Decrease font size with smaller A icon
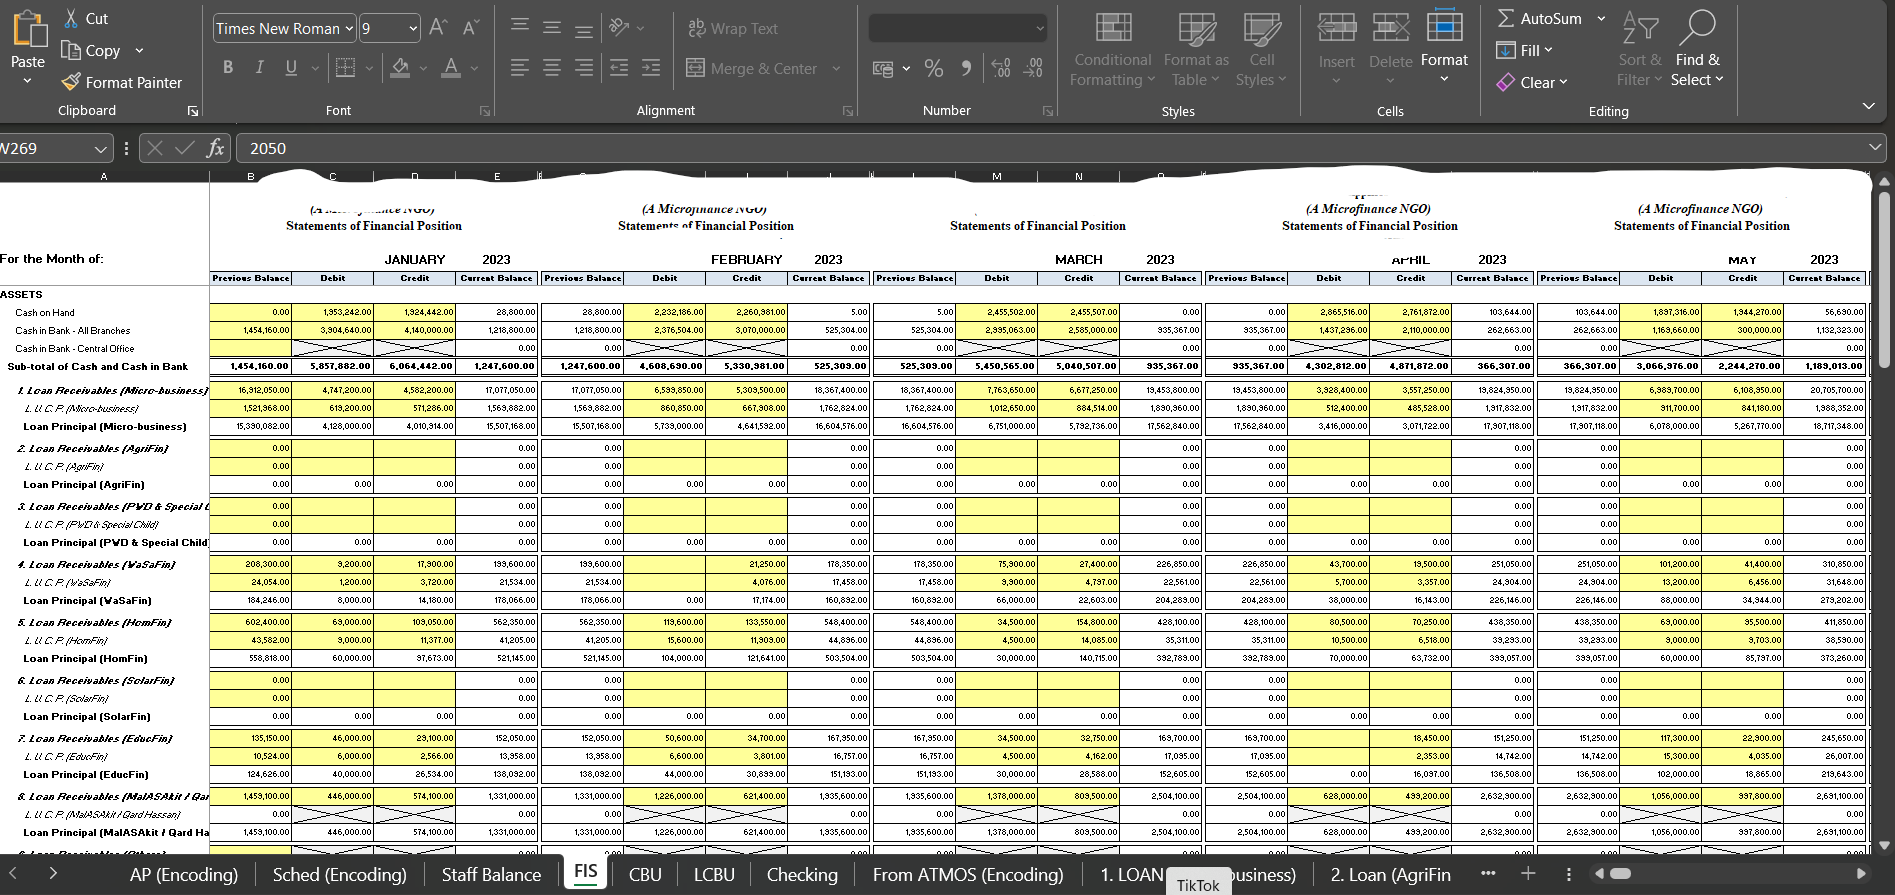The image size is (1895, 895). coord(471,28)
